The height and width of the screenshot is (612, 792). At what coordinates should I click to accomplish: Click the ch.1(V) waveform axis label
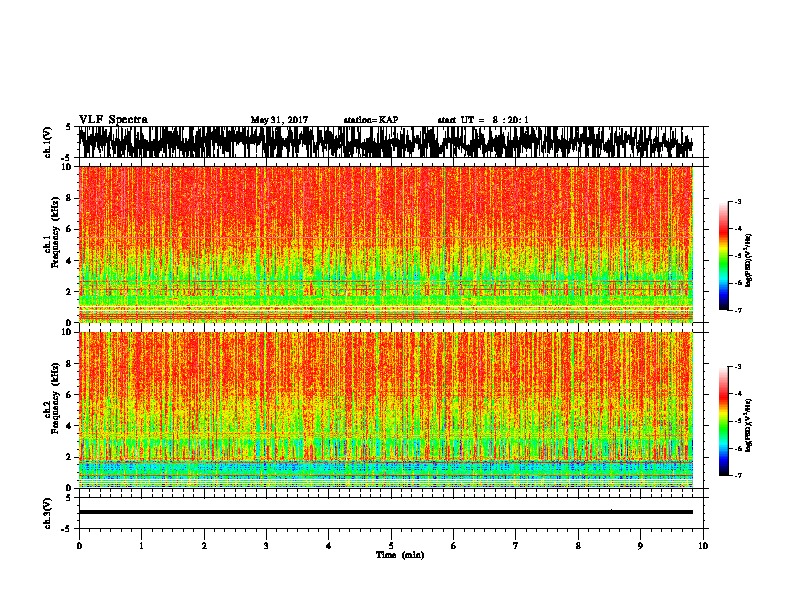pyautogui.click(x=48, y=142)
